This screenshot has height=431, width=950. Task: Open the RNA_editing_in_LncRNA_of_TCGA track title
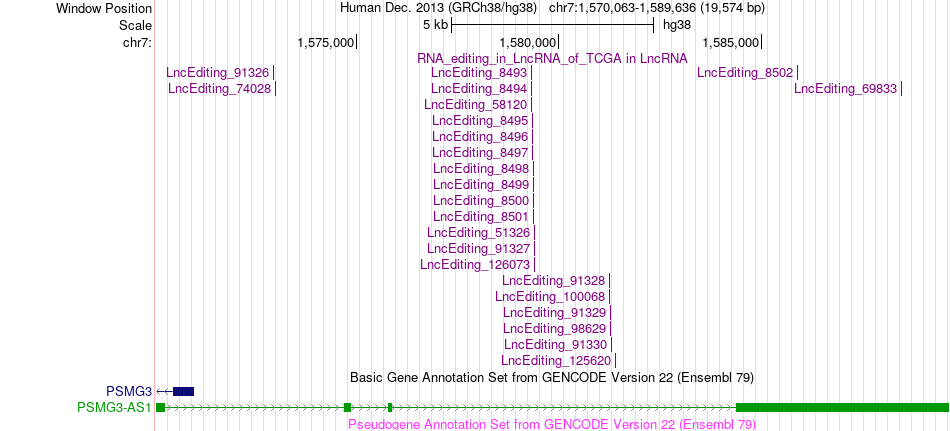(552, 59)
